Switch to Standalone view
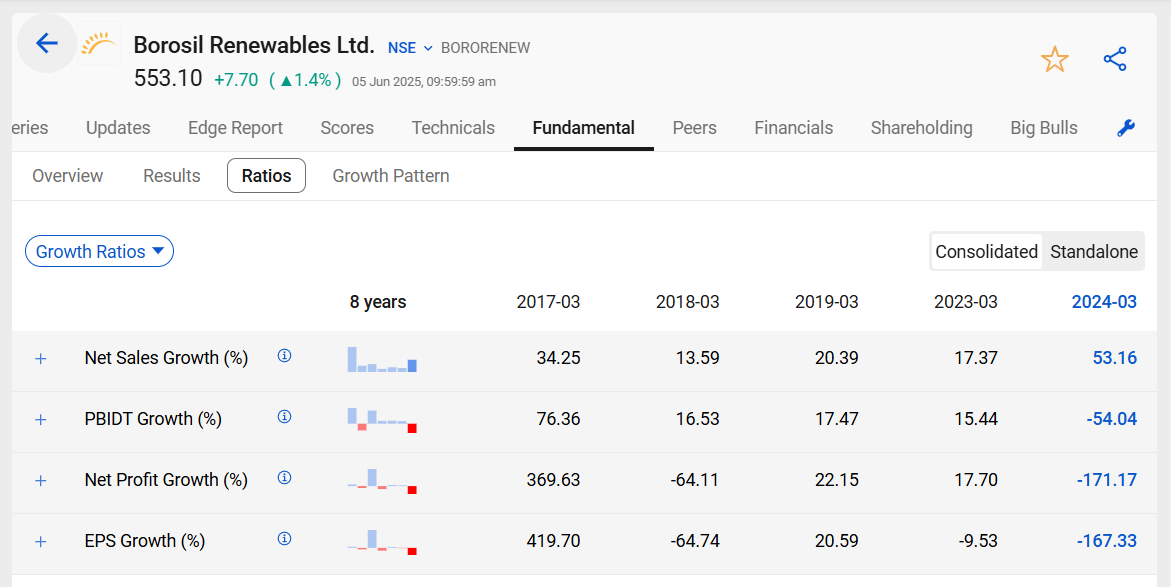The height and width of the screenshot is (587, 1171). pos(1094,252)
